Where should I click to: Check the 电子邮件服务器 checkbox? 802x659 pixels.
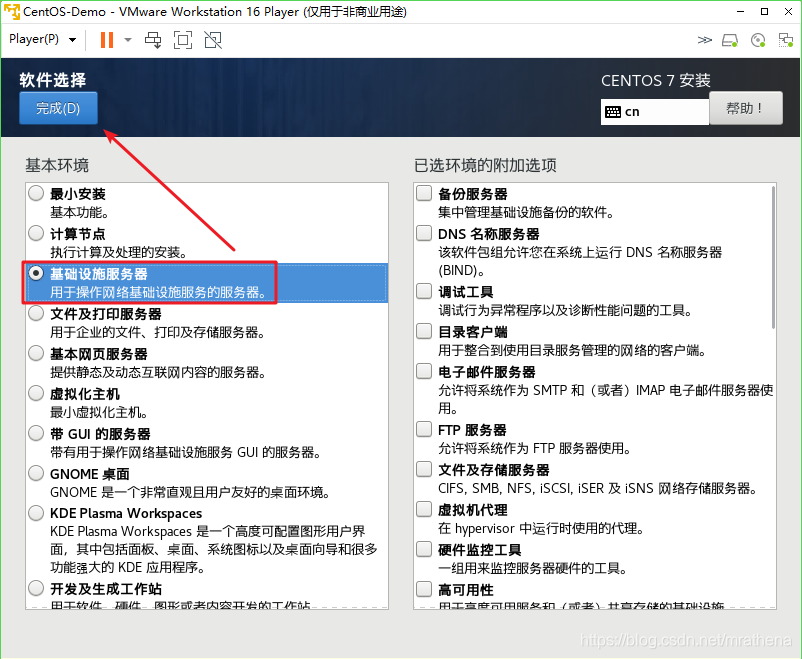tap(424, 371)
